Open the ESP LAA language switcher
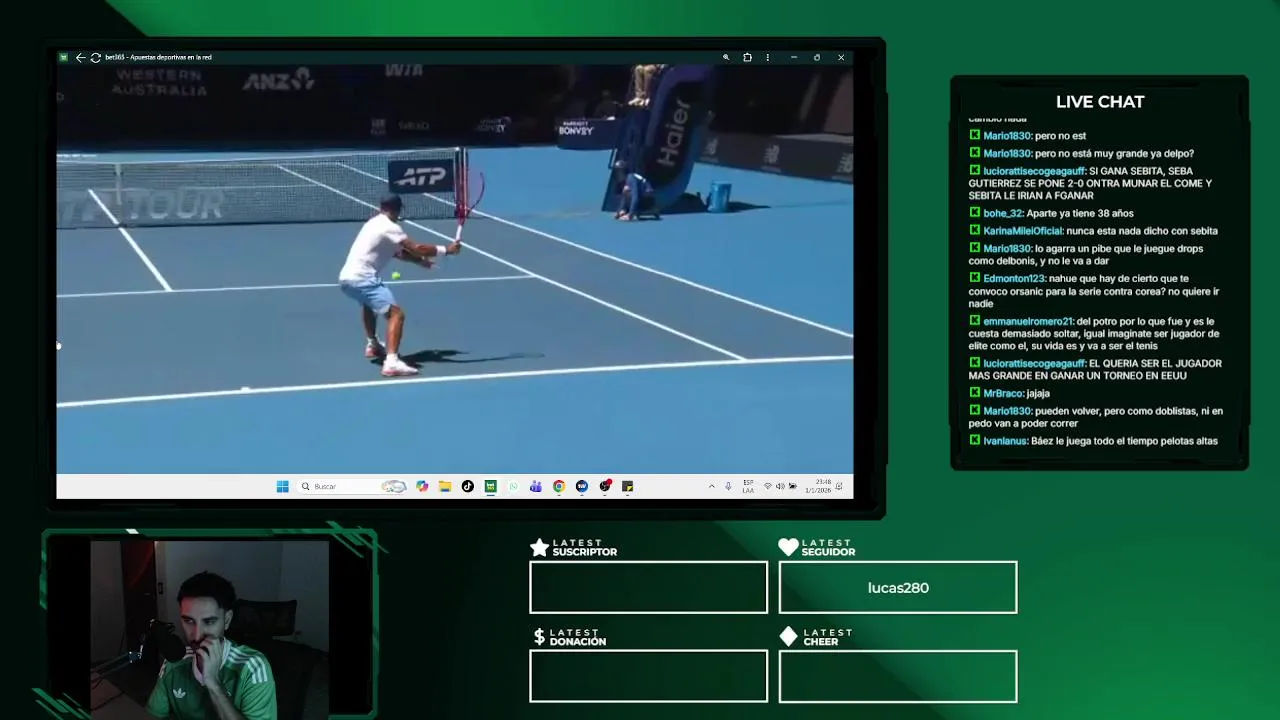The width and height of the screenshot is (1280, 720). [x=748, y=487]
